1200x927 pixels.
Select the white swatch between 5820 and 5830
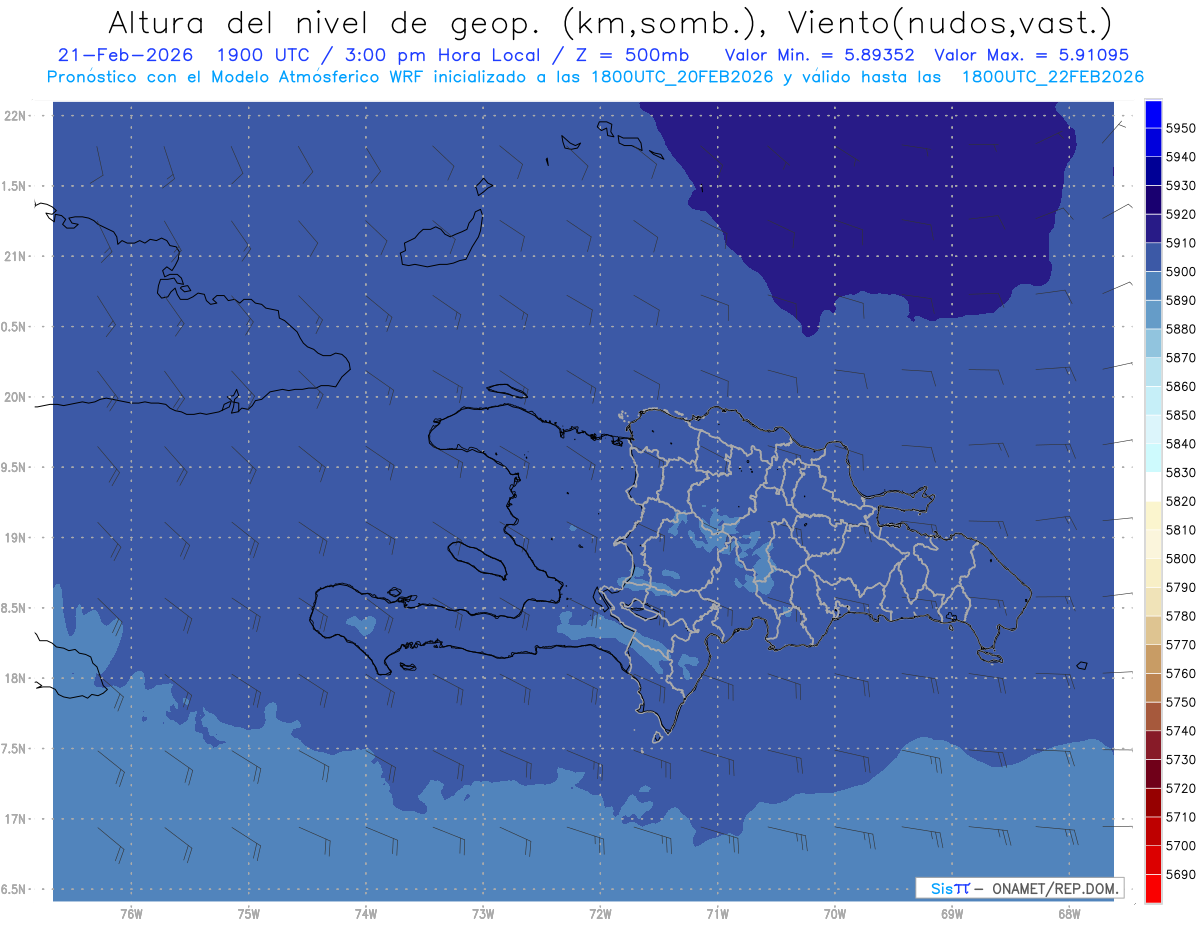1153,487
